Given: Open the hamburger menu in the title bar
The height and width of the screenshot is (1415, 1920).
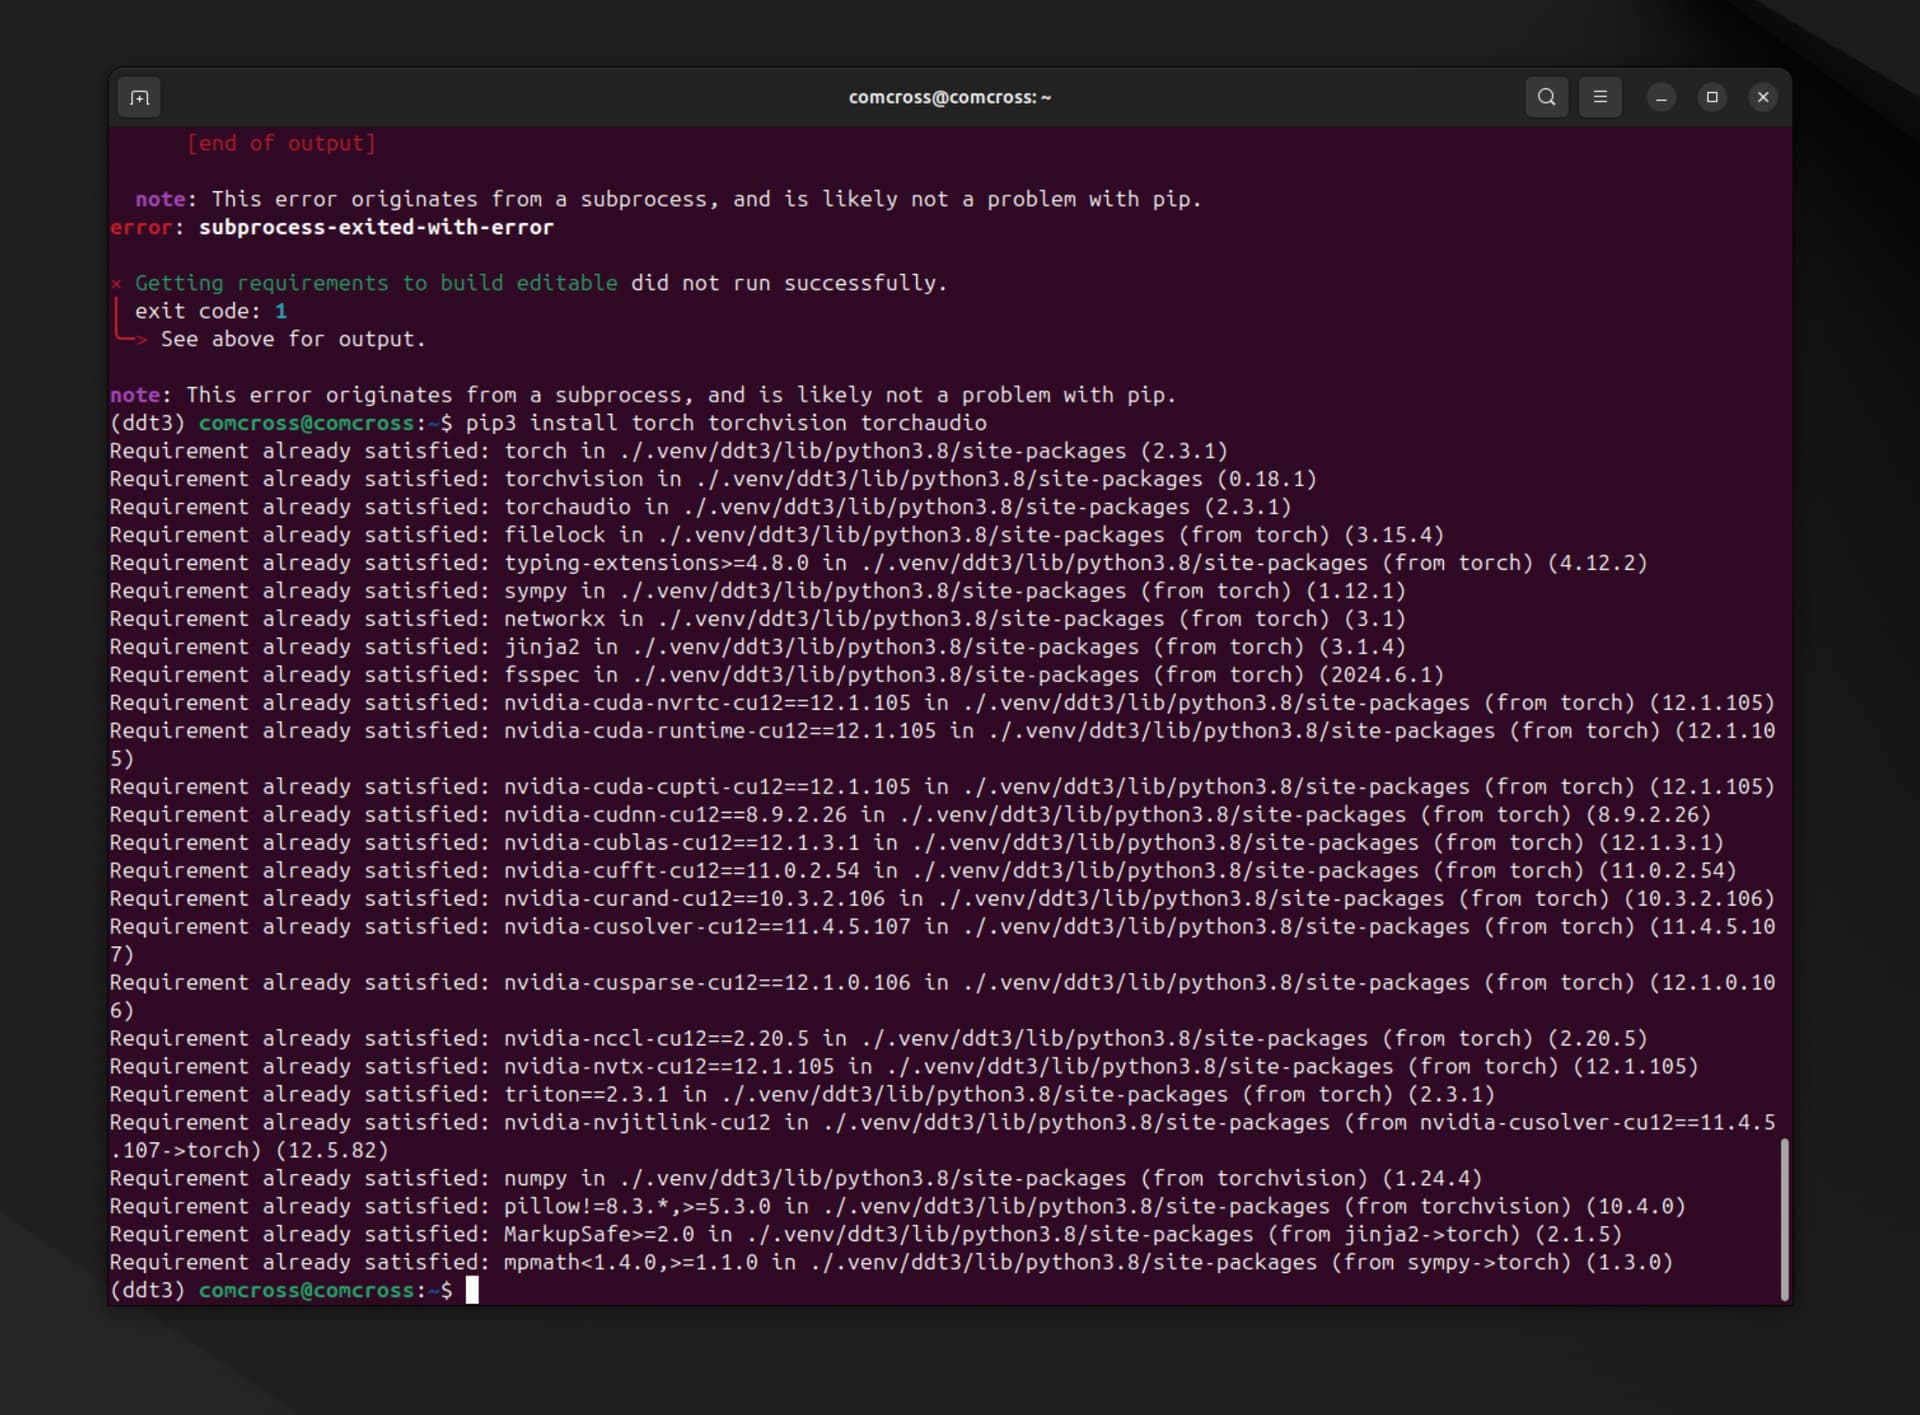Looking at the screenshot, I should coord(1600,97).
